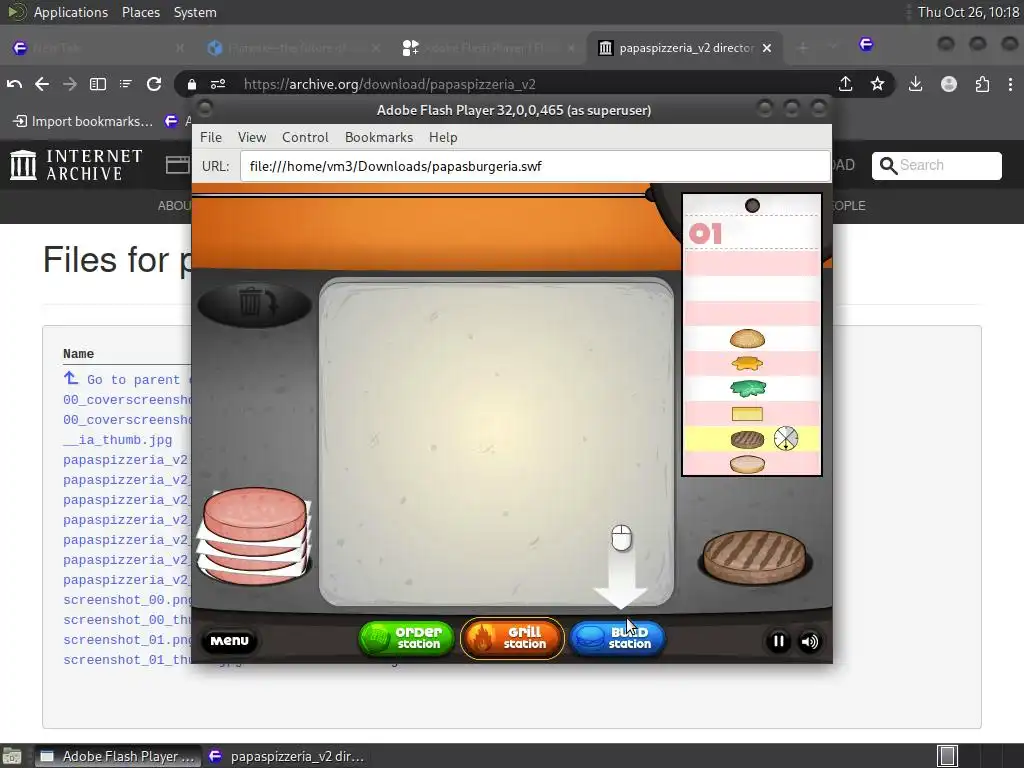Open the game Menu button
This screenshot has width=1024, height=768.
[229, 641]
